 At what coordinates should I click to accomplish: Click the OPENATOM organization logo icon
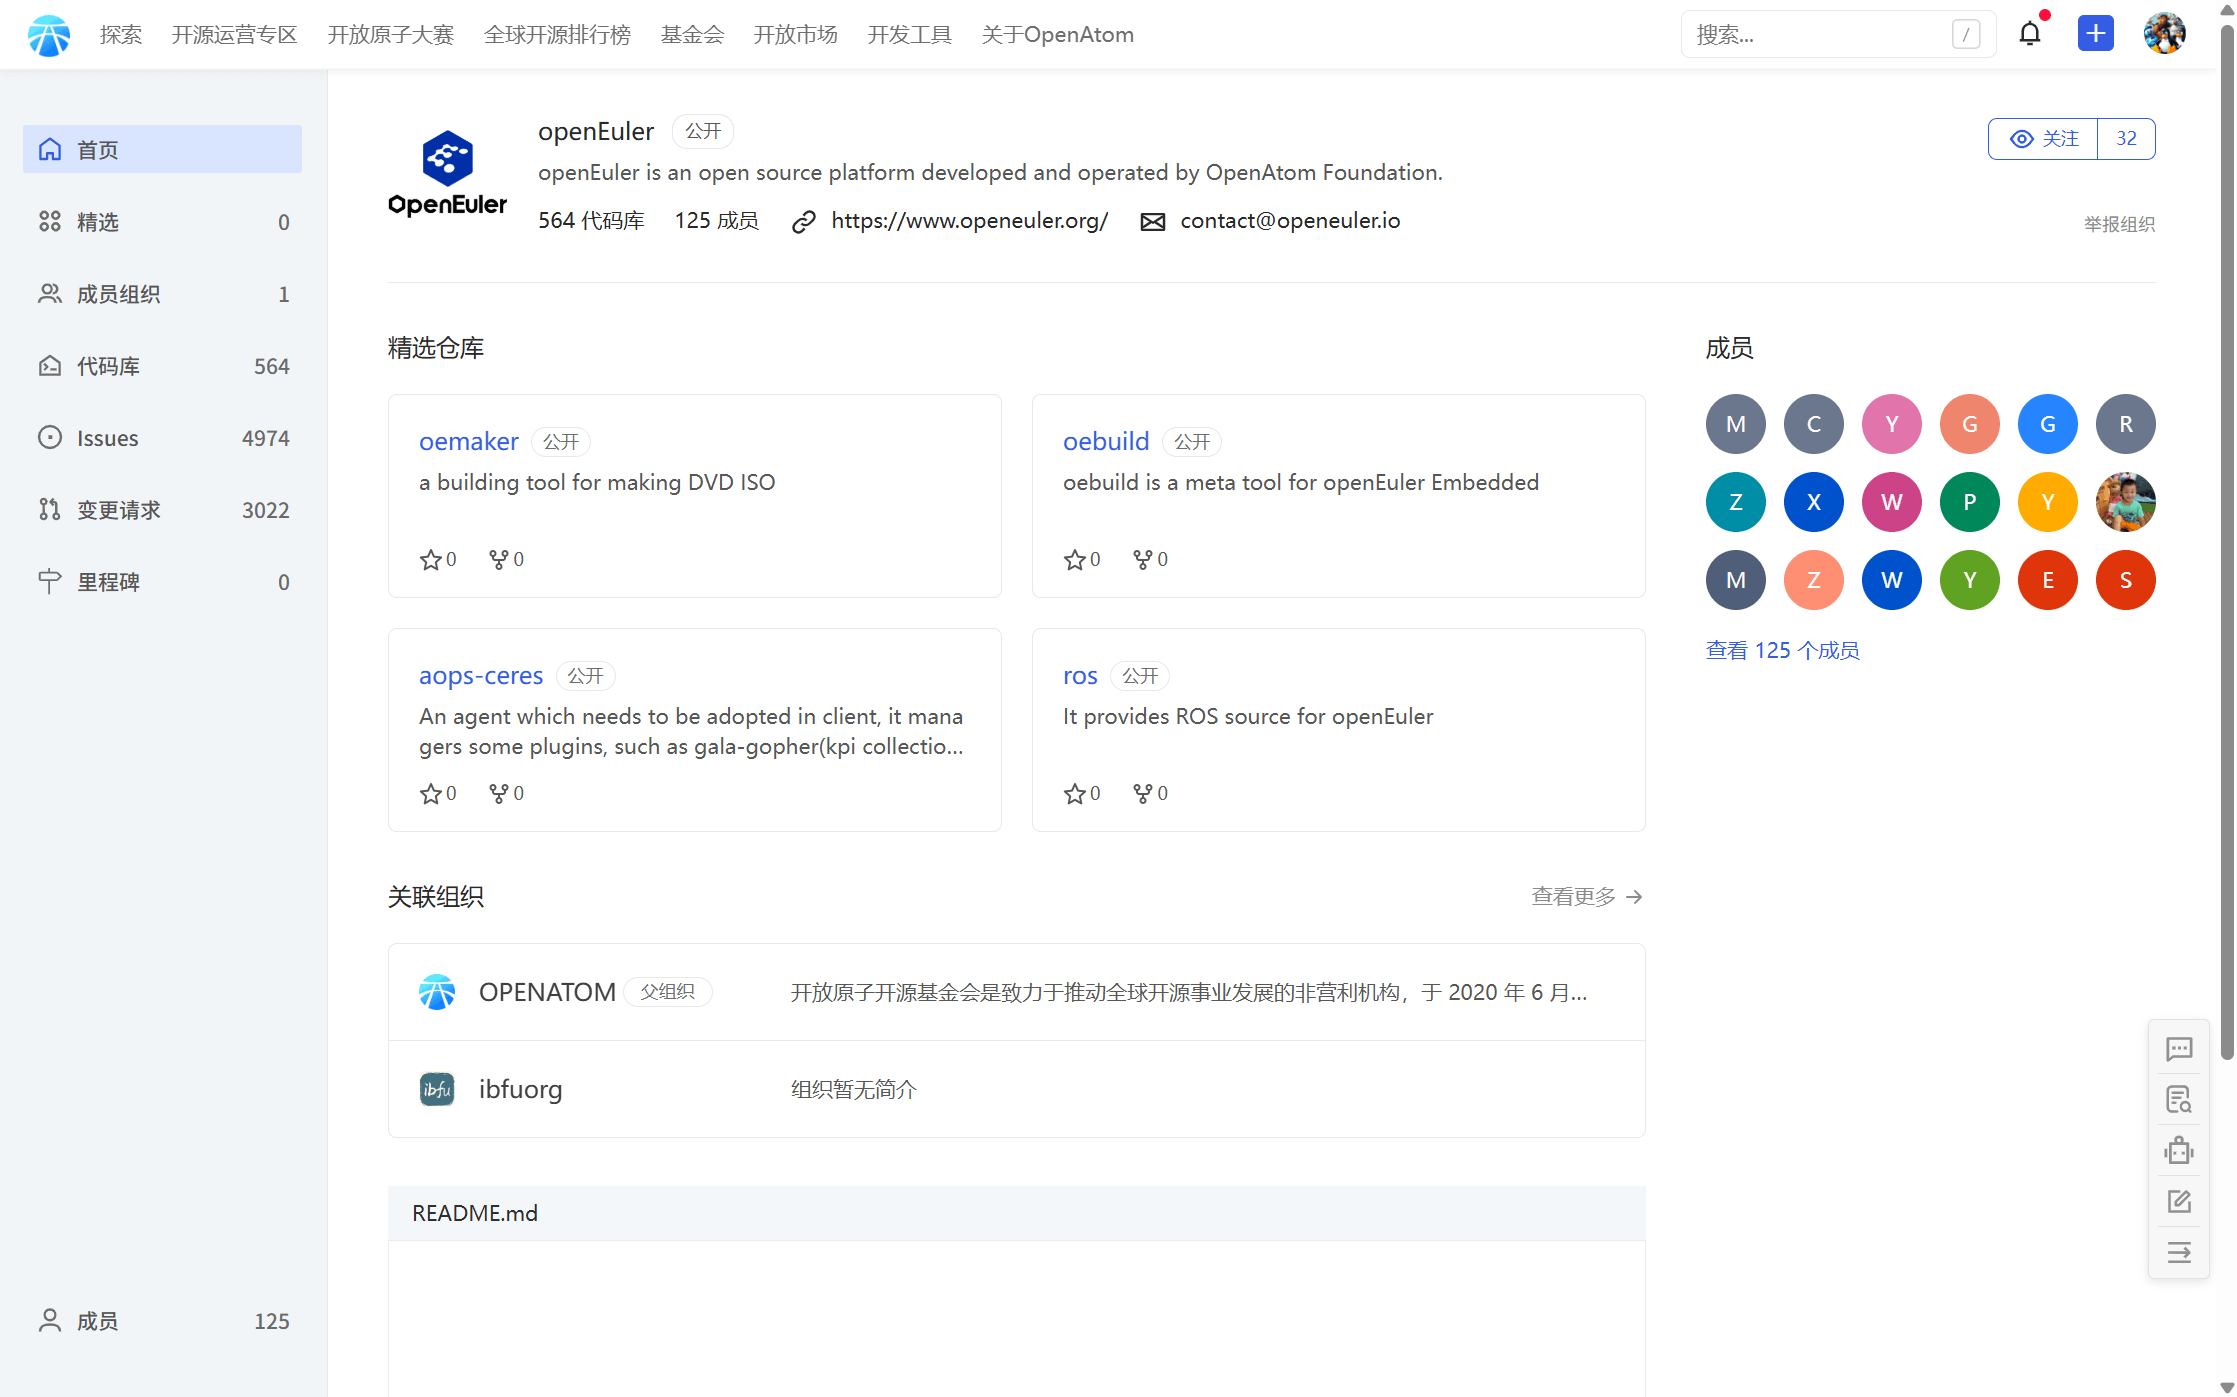click(437, 992)
